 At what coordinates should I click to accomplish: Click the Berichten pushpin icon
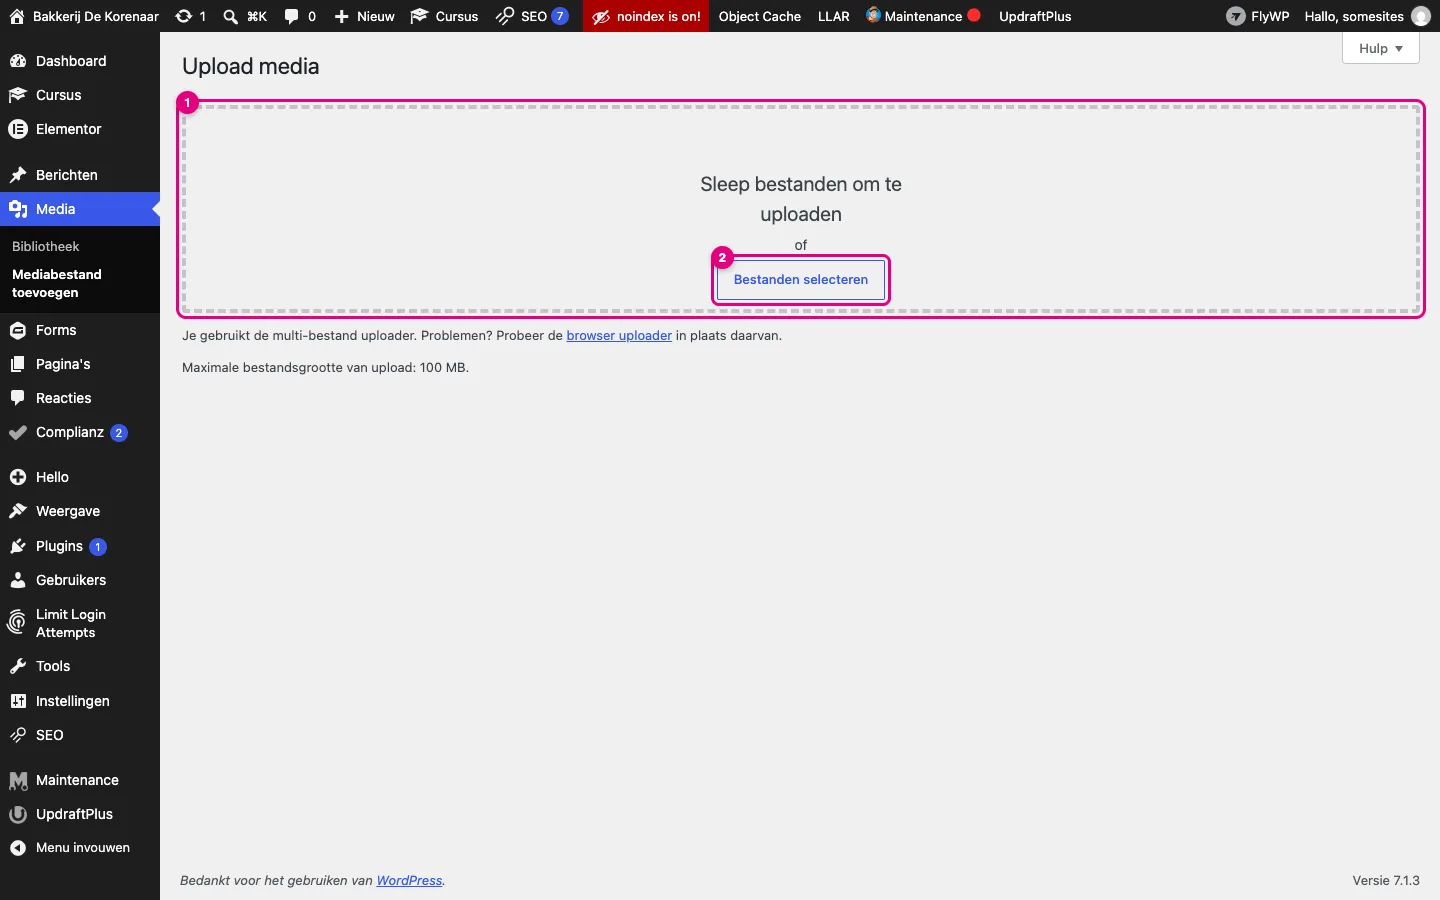[18, 175]
